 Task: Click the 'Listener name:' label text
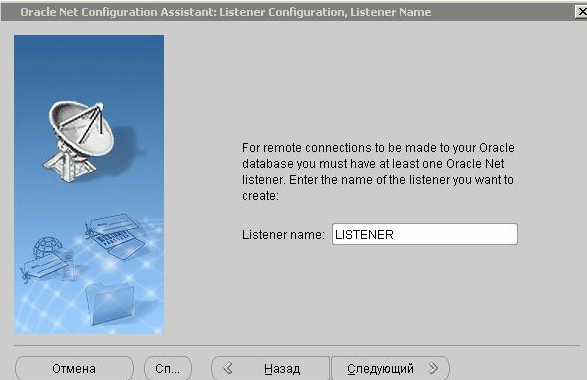283,235
